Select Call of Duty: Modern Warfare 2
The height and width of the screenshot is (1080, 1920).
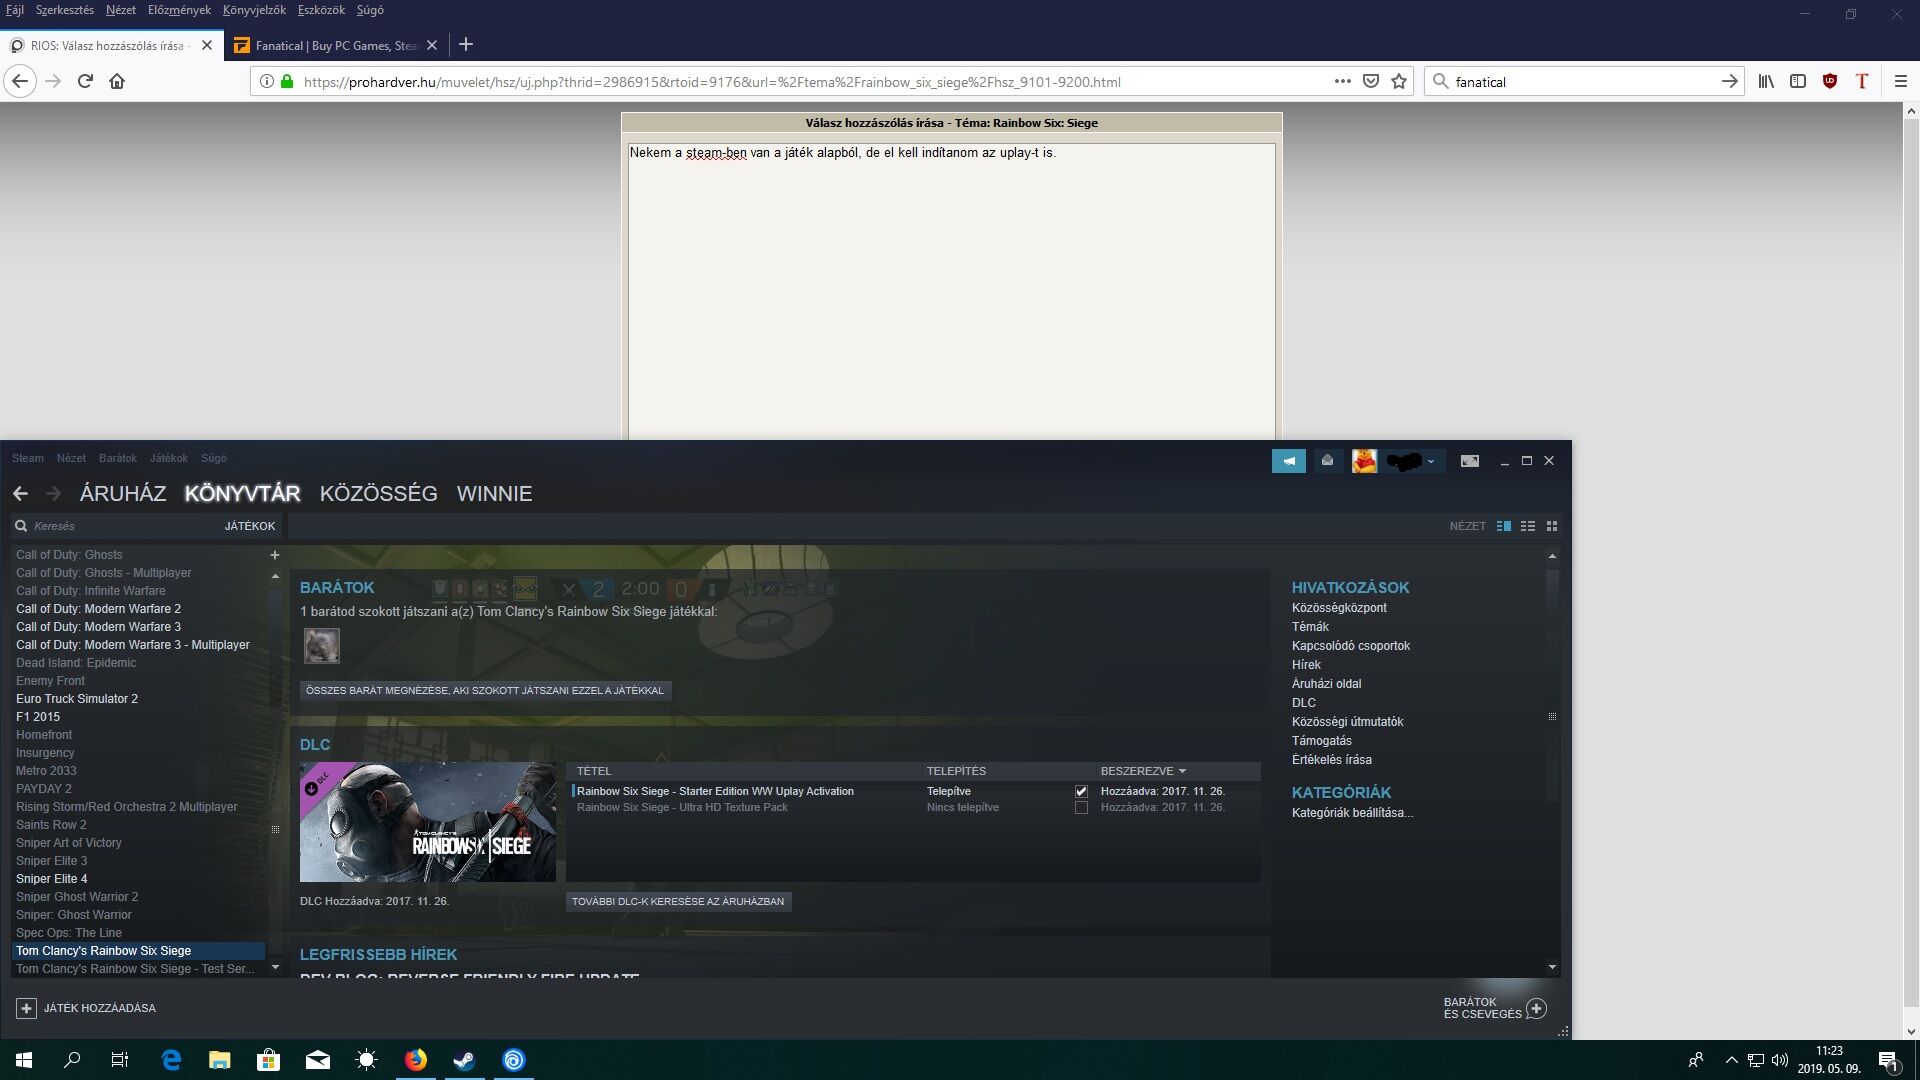point(98,609)
